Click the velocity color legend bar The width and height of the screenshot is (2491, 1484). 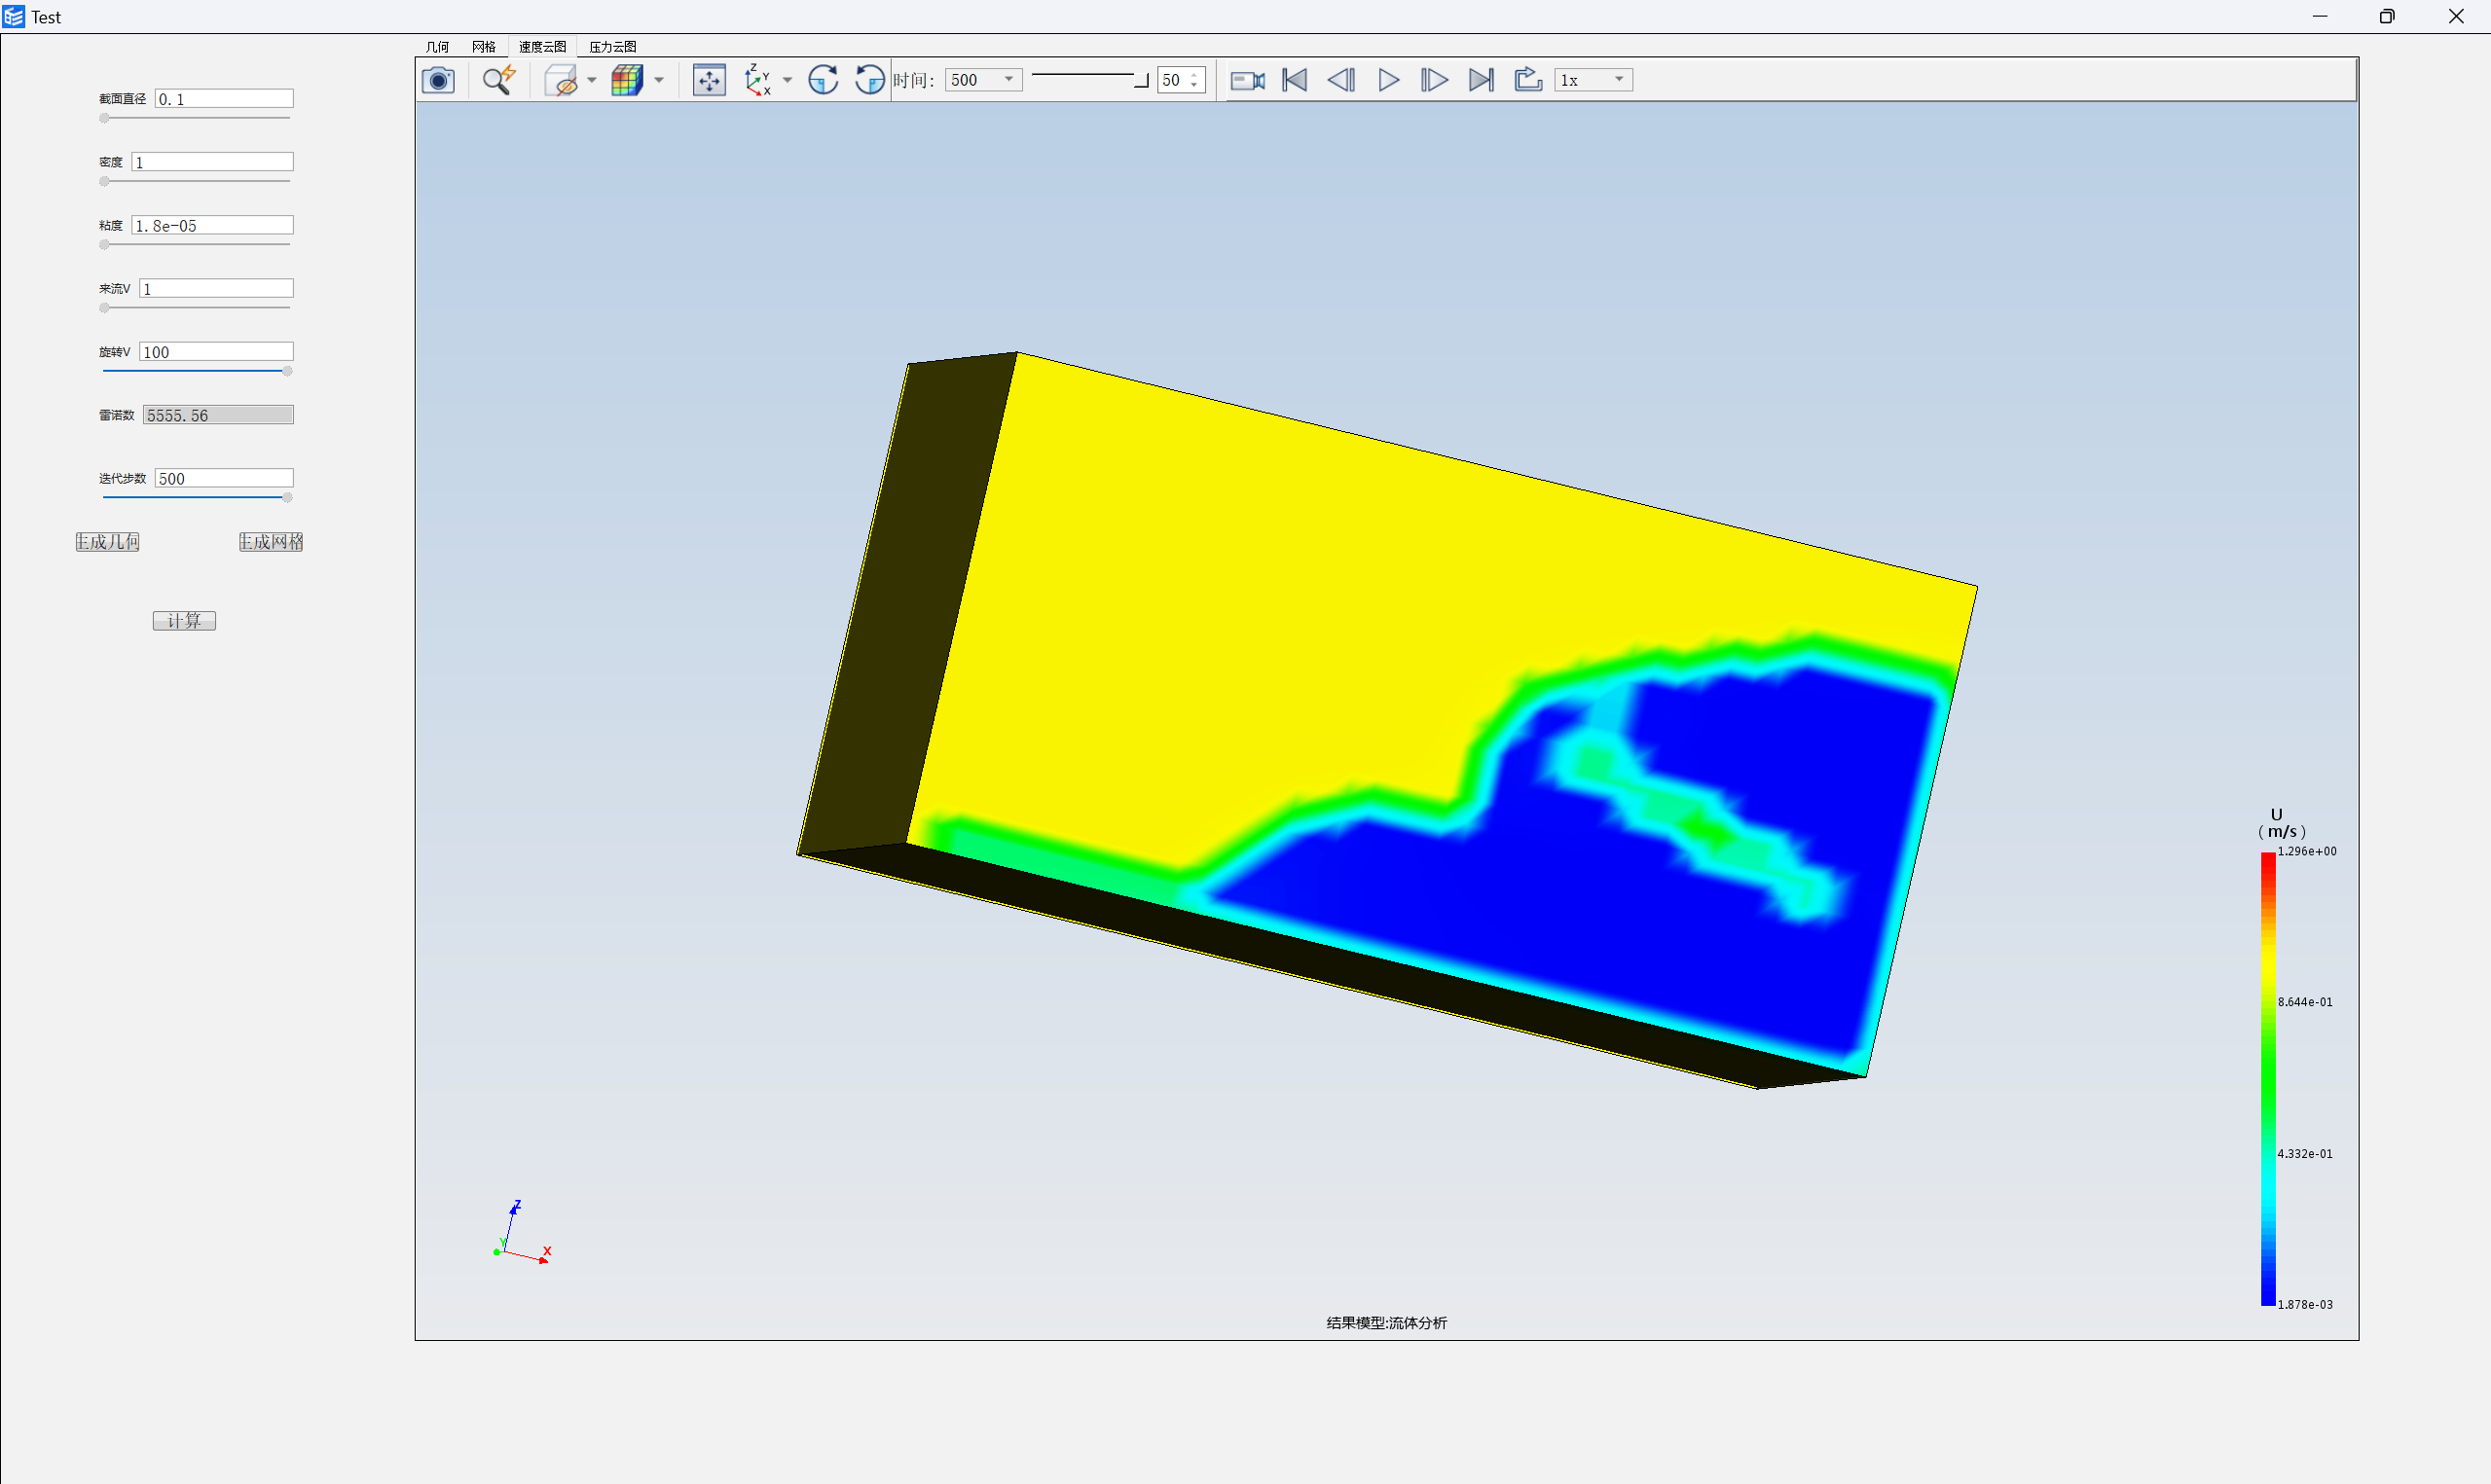(x=2268, y=1079)
